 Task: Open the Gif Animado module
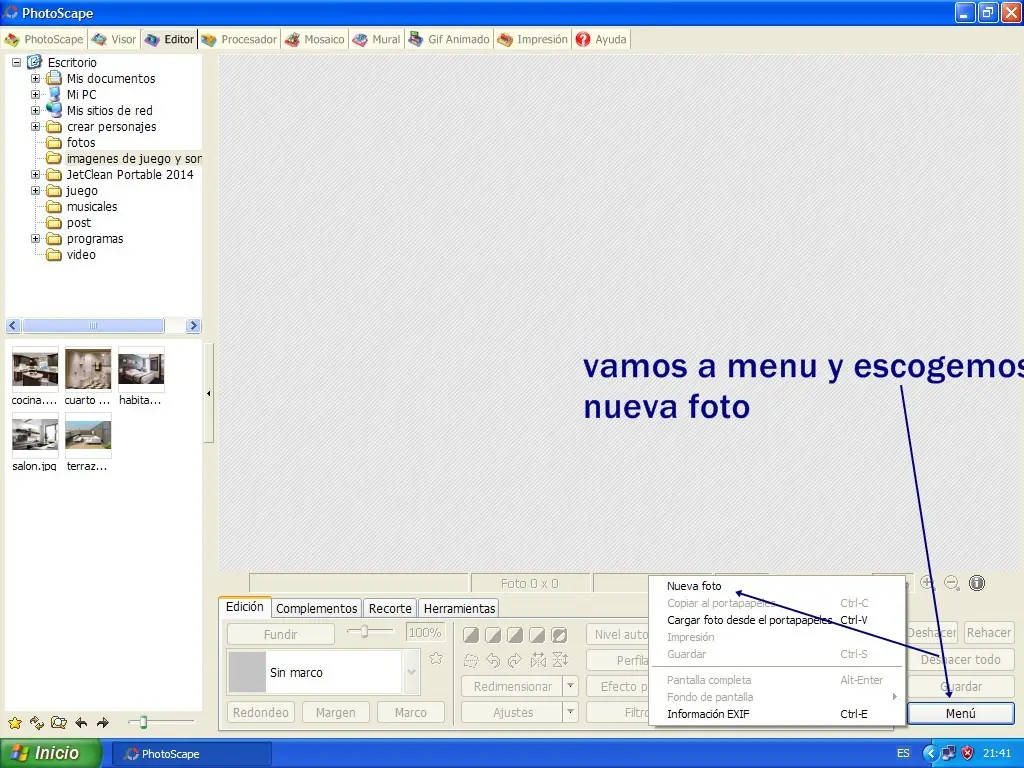tap(449, 39)
